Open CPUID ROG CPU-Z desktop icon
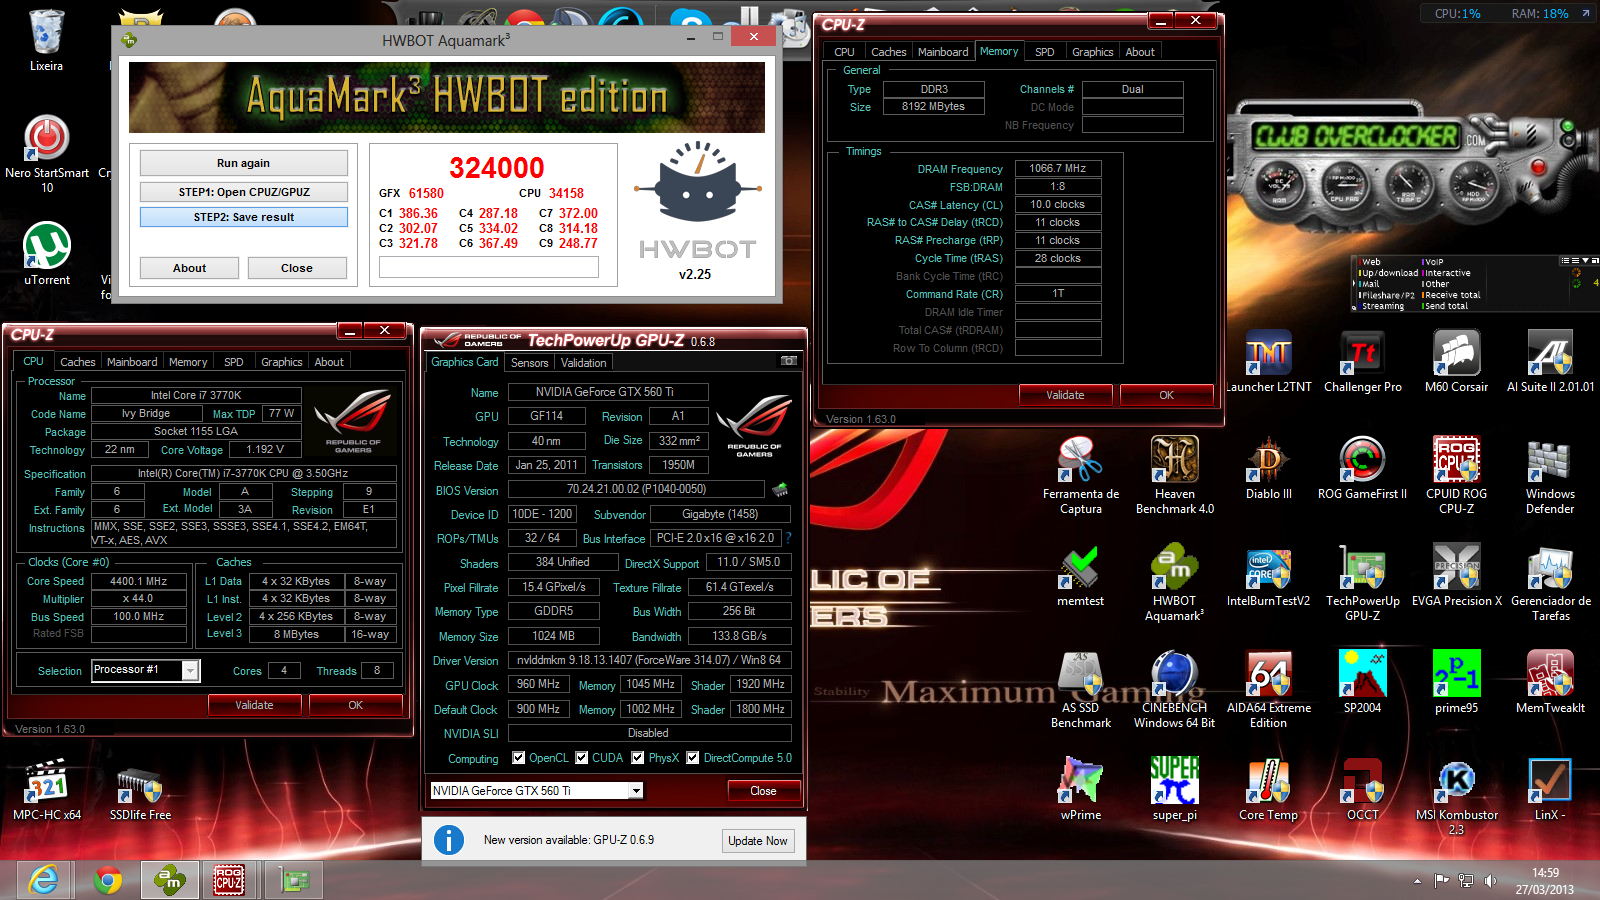The height and width of the screenshot is (900, 1600). 1456,475
